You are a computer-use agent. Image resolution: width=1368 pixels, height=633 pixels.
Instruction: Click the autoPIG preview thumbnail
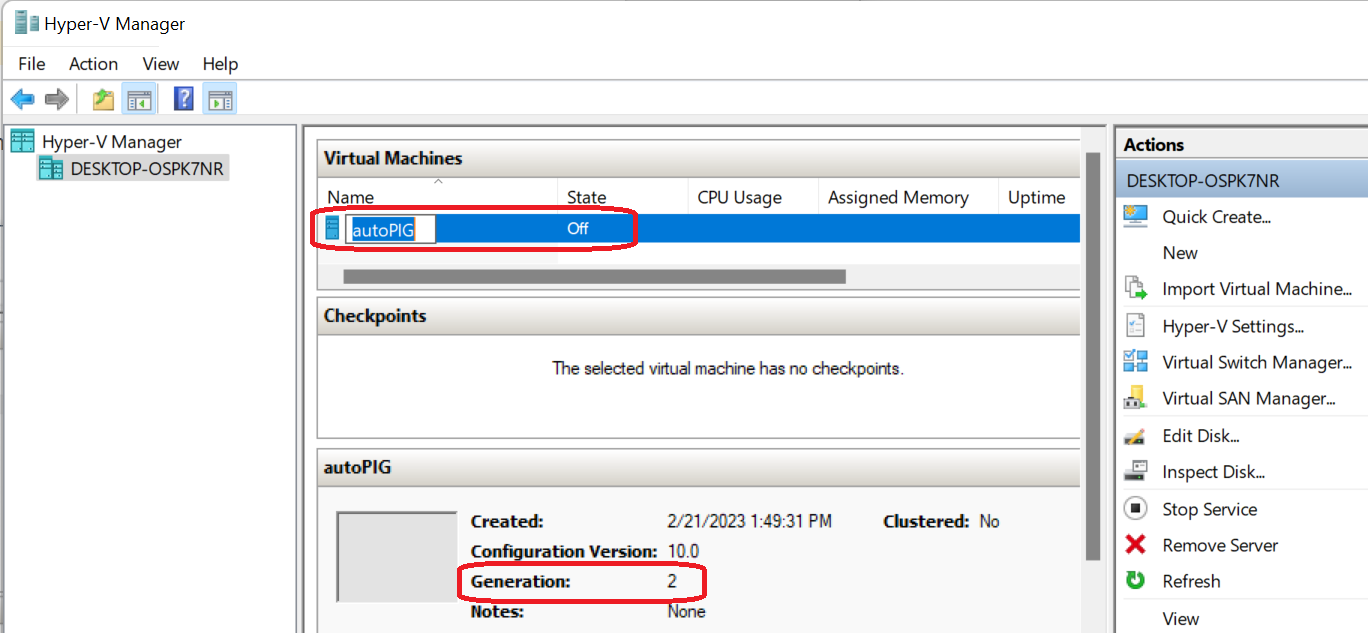tap(397, 558)
